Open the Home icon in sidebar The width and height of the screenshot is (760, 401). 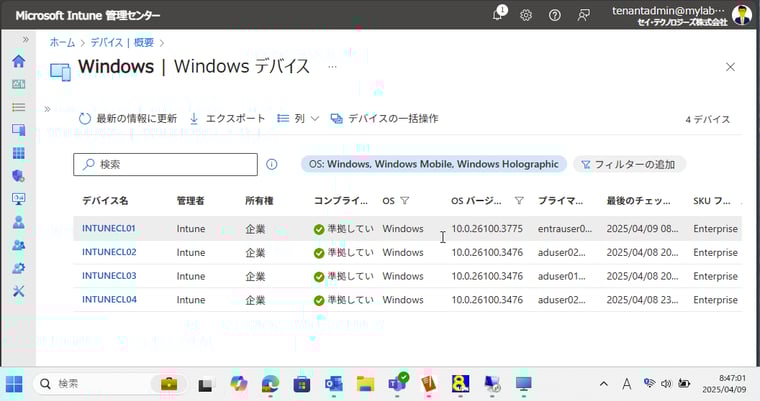pyautogui.click(x=18, y=61)
